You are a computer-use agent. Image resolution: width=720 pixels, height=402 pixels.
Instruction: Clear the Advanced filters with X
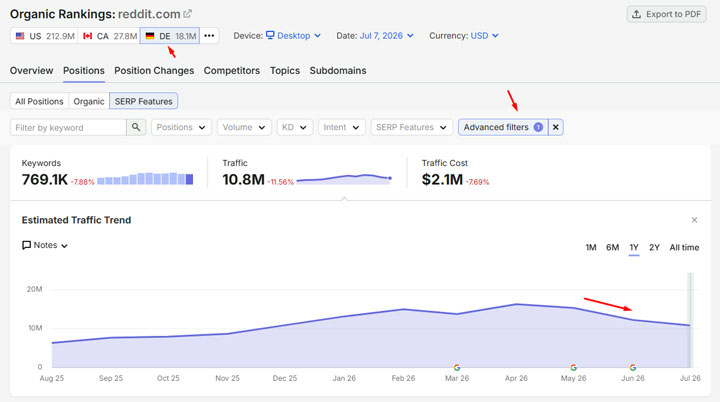click(x=556, y=127)
